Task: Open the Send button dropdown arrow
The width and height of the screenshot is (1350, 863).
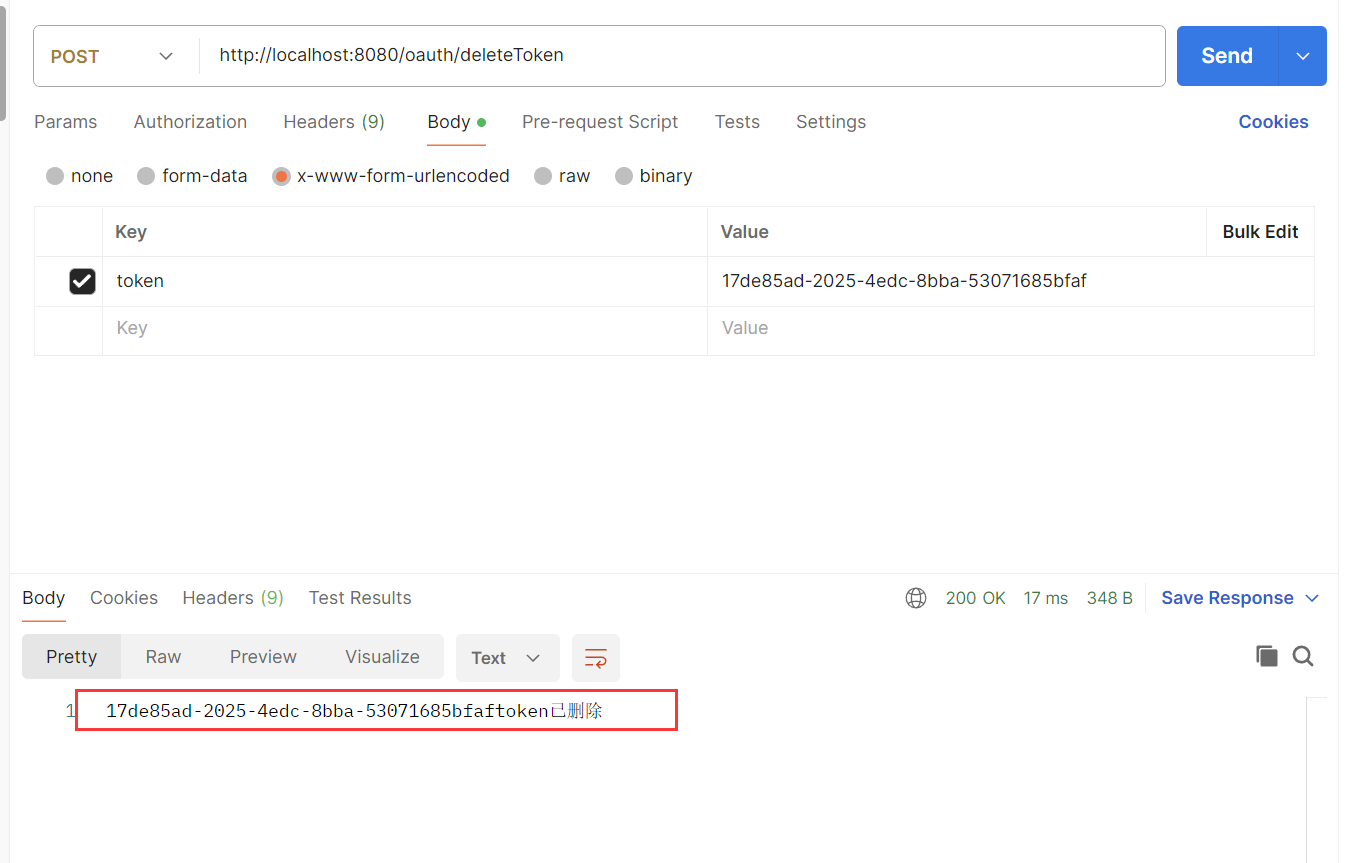Action: (x=1302, y=56)
